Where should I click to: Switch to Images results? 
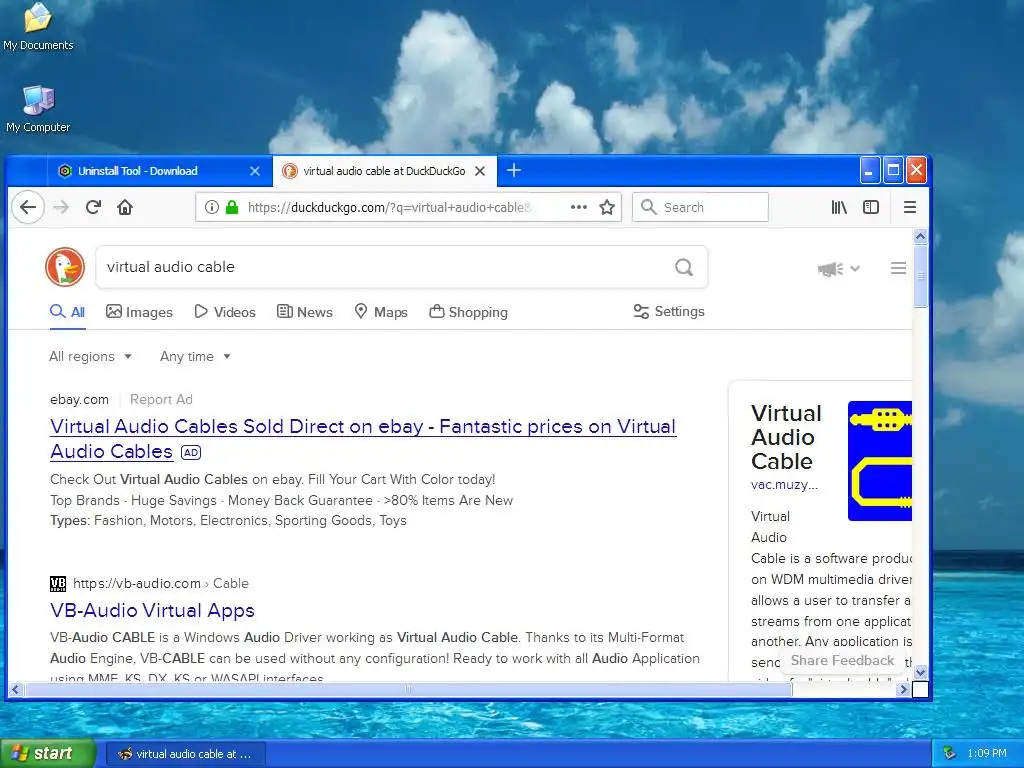(139, 312)
